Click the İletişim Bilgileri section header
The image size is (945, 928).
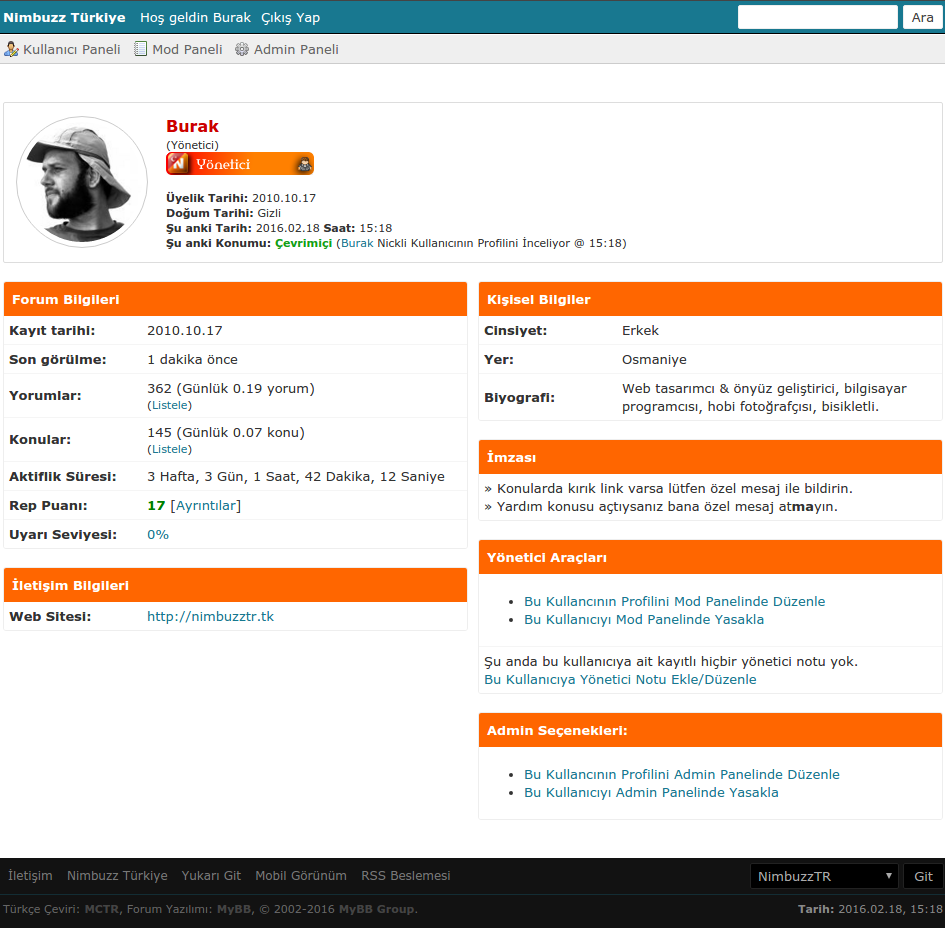tap(235, 585)
